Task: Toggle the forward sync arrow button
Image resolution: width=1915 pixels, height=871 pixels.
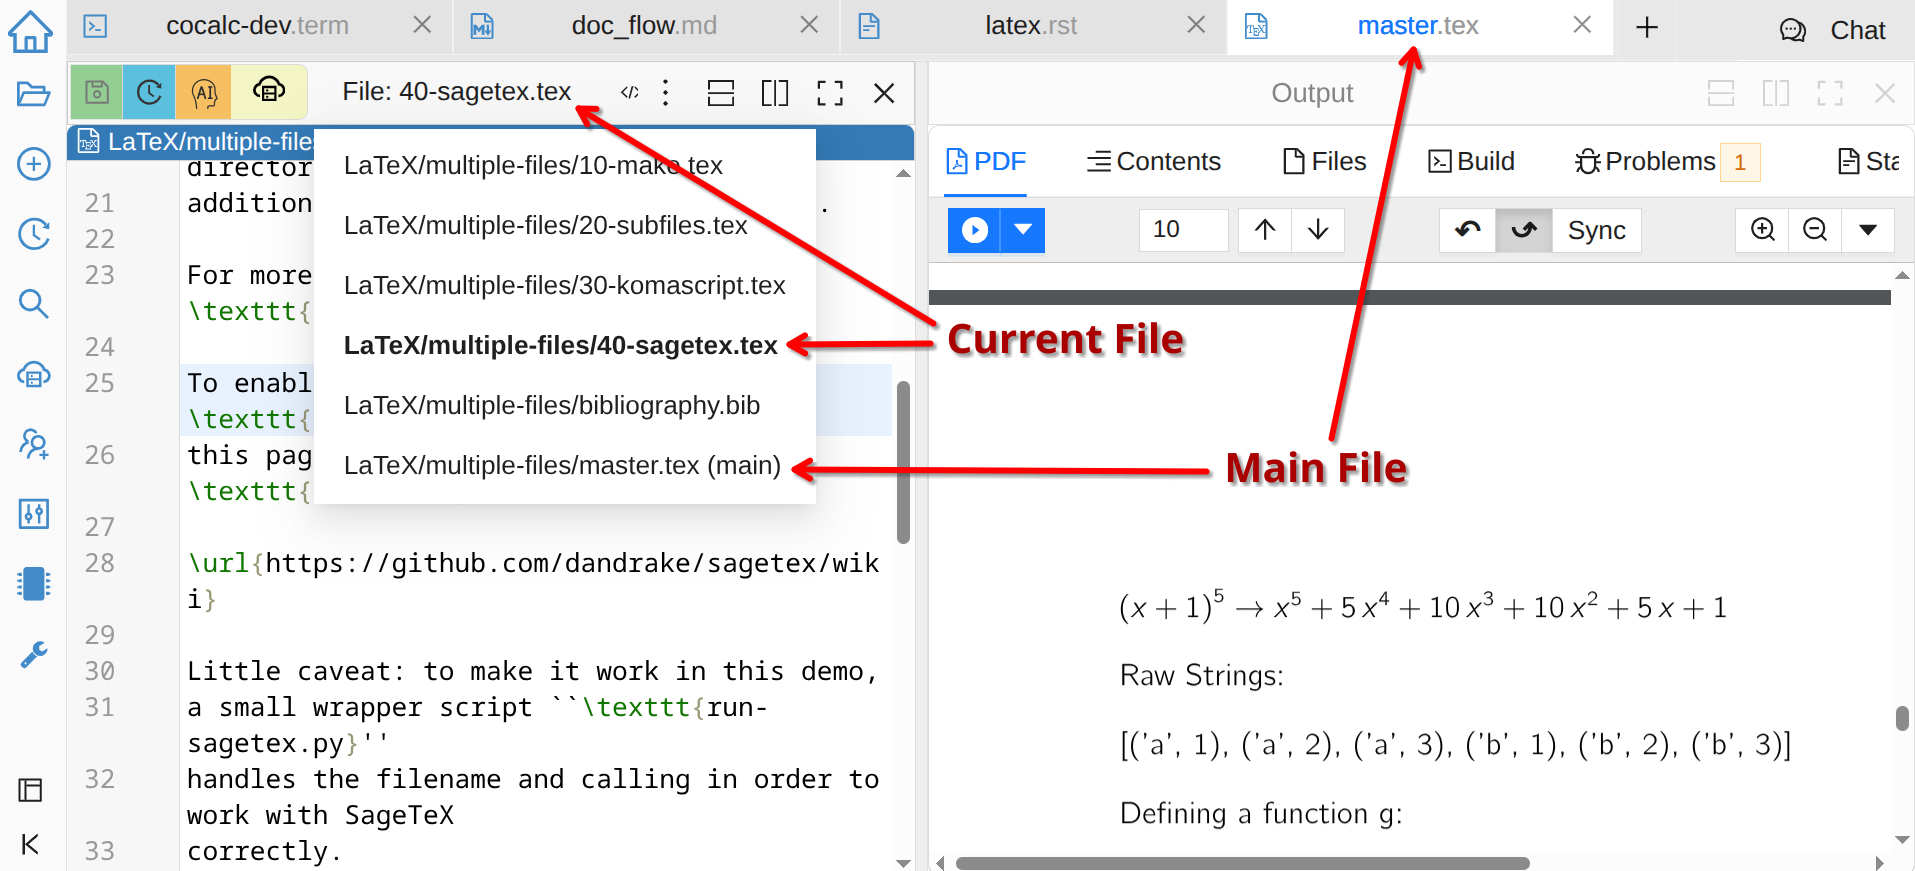Action: [1523, 230]
